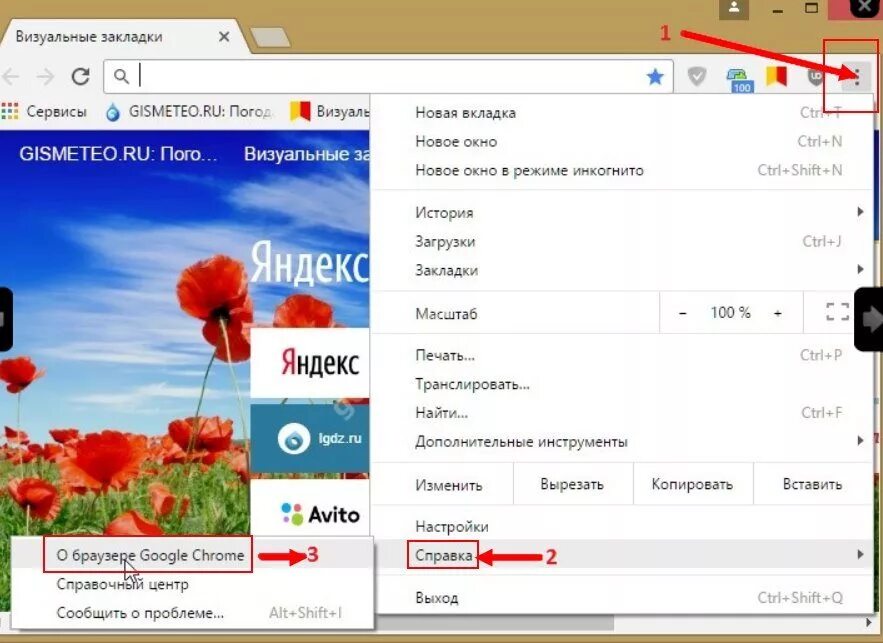Expand Дополнительные инструменты submenu
Image resolution: width=883 pixels, height=643 pixels.
point(622,441)
